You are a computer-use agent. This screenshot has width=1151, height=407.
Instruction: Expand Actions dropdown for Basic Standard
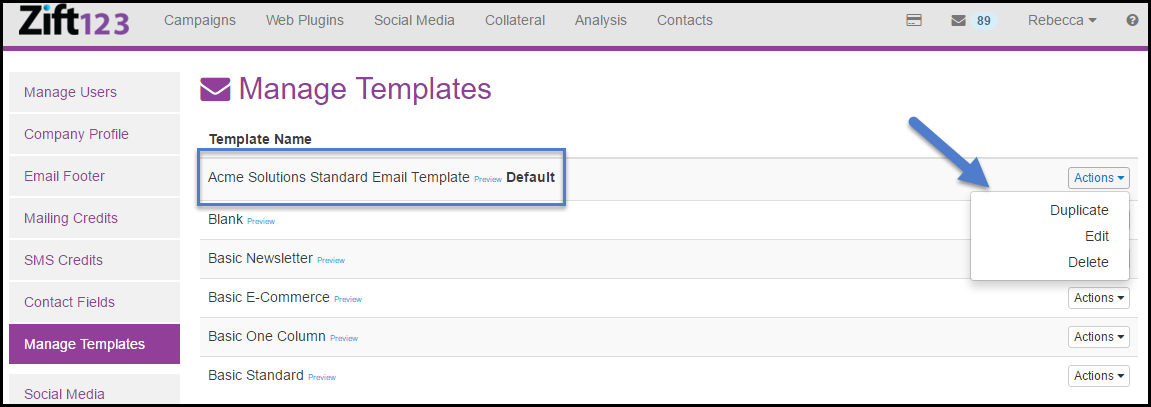tap(1099, 376)
